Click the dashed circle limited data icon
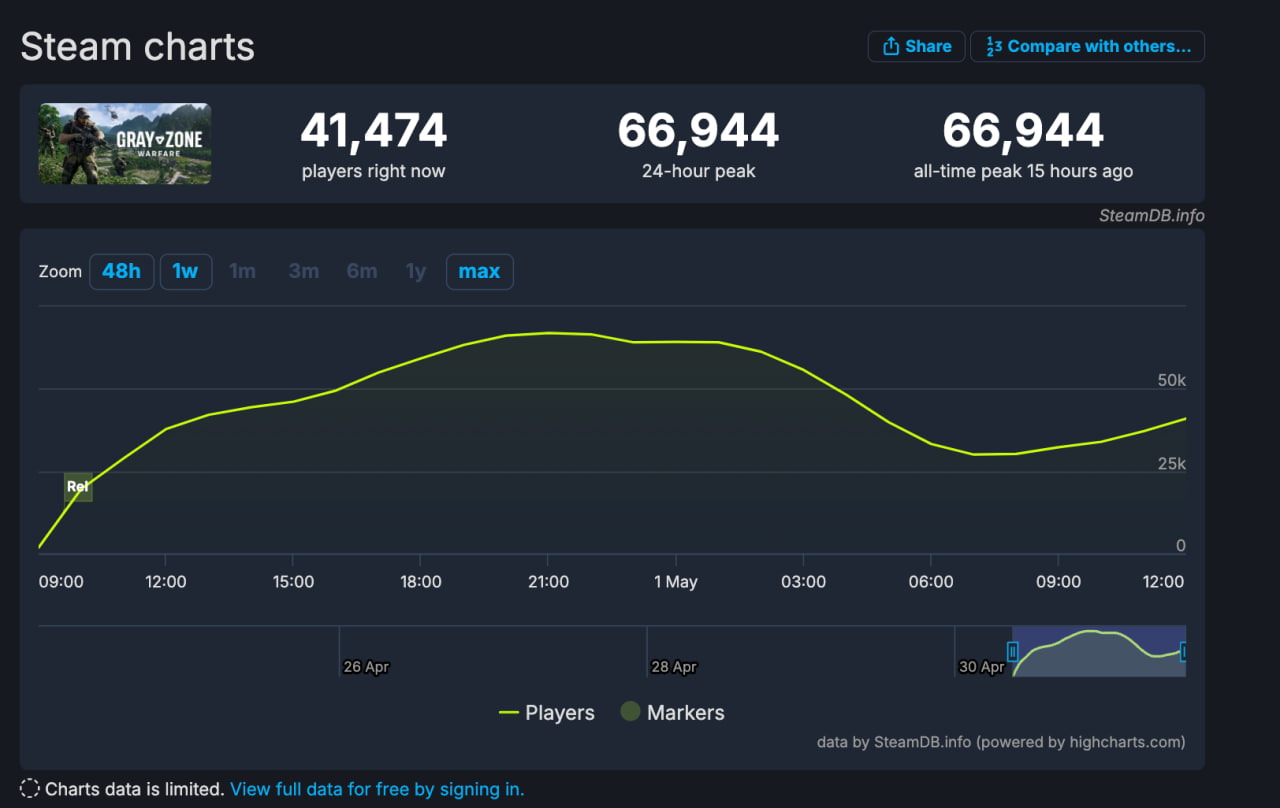Screen dimensions: 1280x808 [x=30, y=789]
